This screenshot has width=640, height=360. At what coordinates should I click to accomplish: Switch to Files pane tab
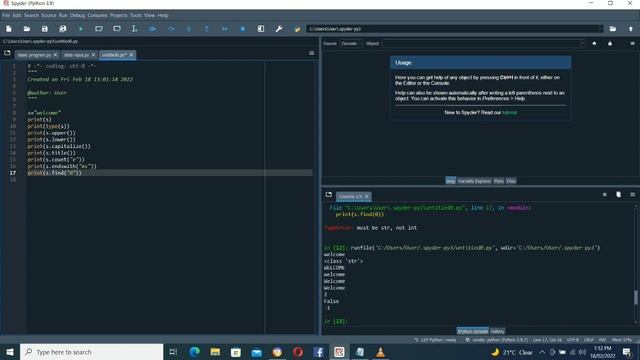click(511, 181)
